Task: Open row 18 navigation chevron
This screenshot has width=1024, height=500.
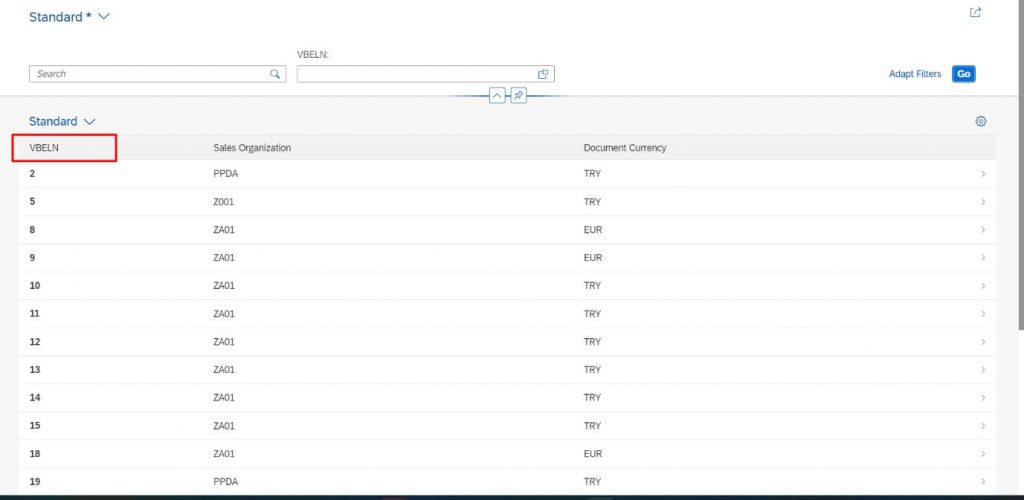Action: pos(983,454)
